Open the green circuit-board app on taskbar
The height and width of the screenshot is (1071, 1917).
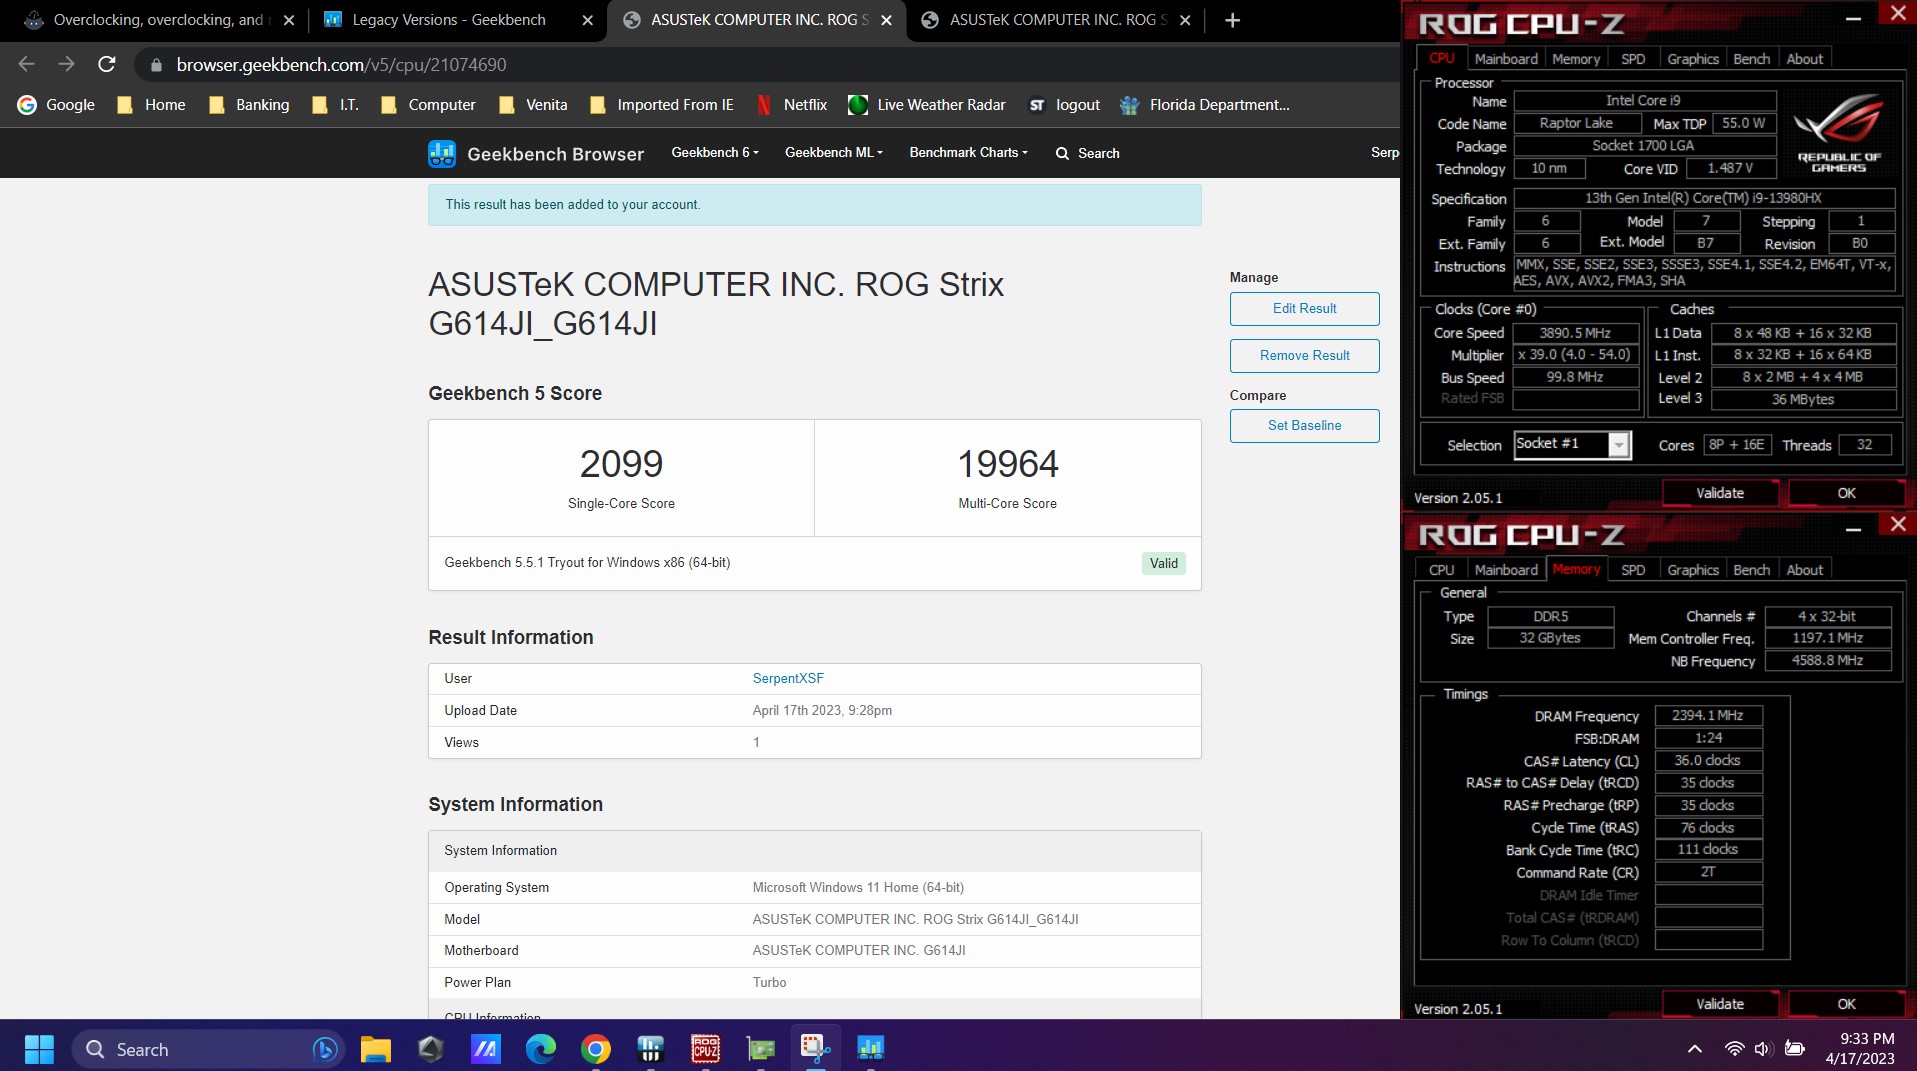760,1049
